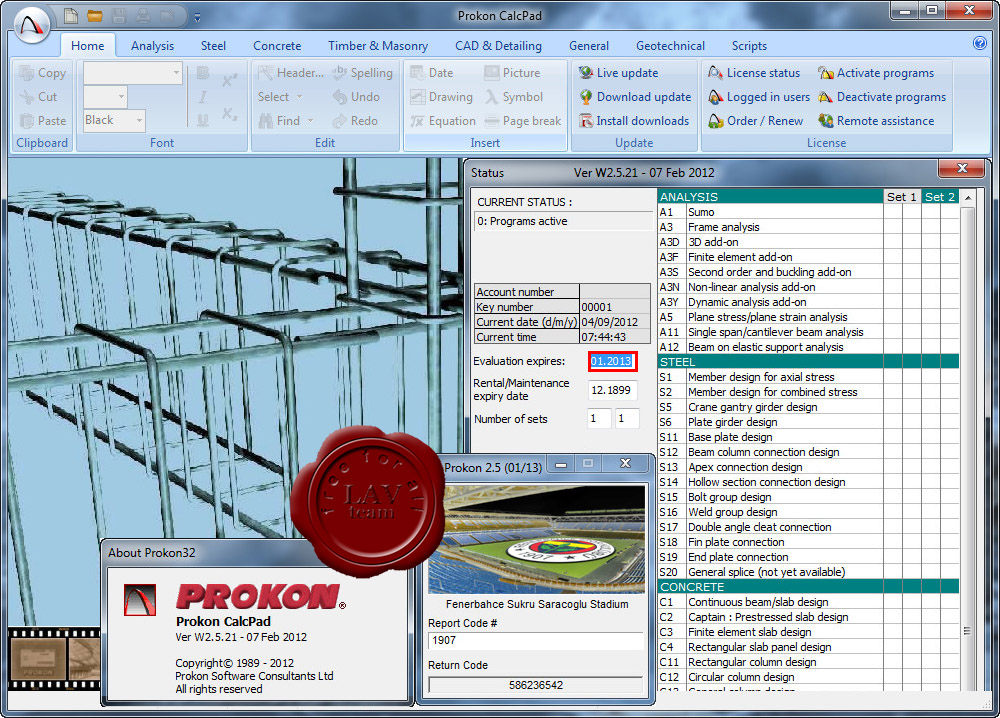Click the Order / Renew icon

point(716,121)
